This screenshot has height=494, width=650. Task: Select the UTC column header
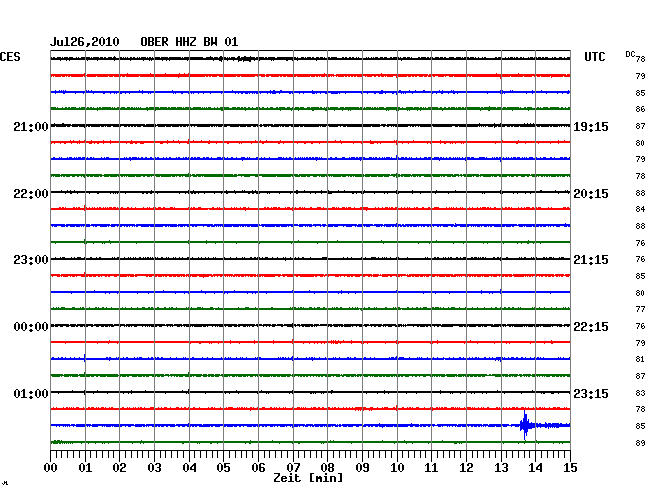point(594,57)
